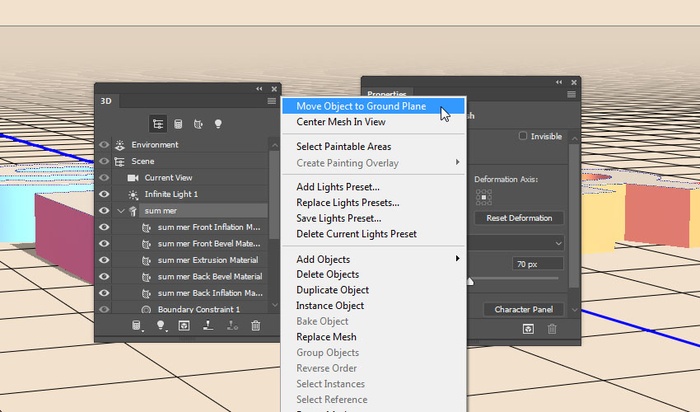
Task: Delete using Properties panel trash icon
Action: (x=552, y=328)
